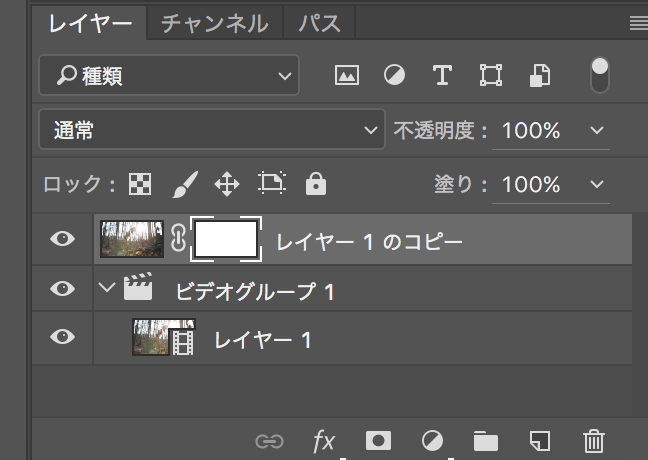Screen dimensions: 648x460
Task: Select the ビデオグループ 1 group name
Action: 255,292
